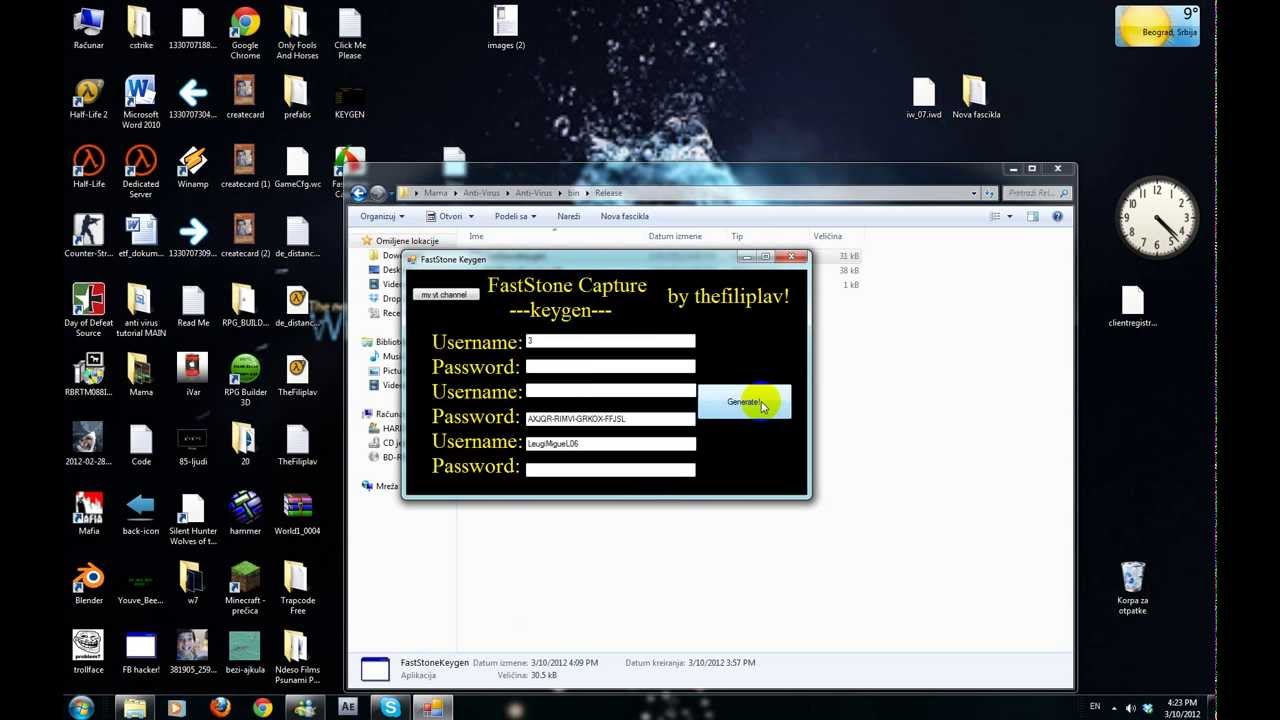Select the Counter-Strike desktop shortcut
Image resolution: width=1280 pixels, height=720 pixels.
[89, 236]
